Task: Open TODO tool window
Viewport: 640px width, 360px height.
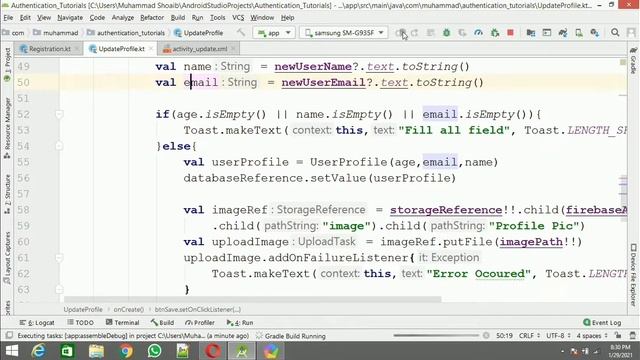Action: 80,322
